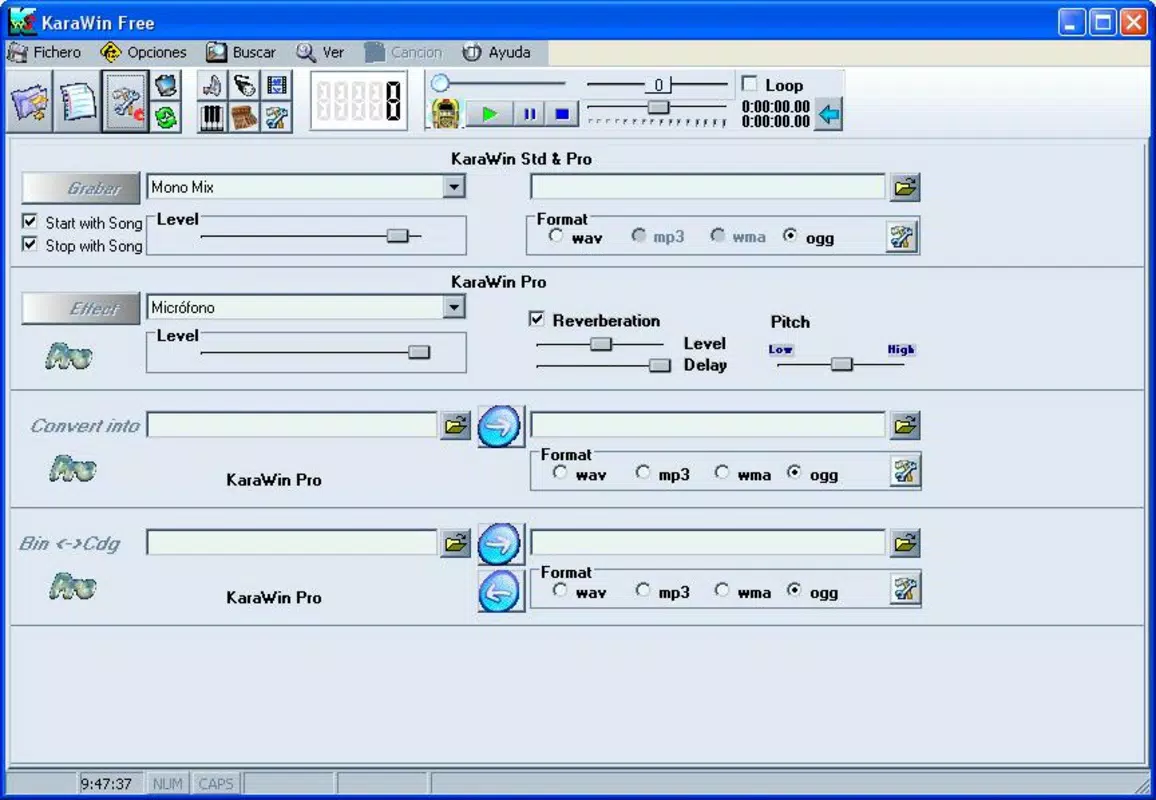Click the jukebox icon
Viewport: 1156px width, 800px height.
[x=445, y=114]
